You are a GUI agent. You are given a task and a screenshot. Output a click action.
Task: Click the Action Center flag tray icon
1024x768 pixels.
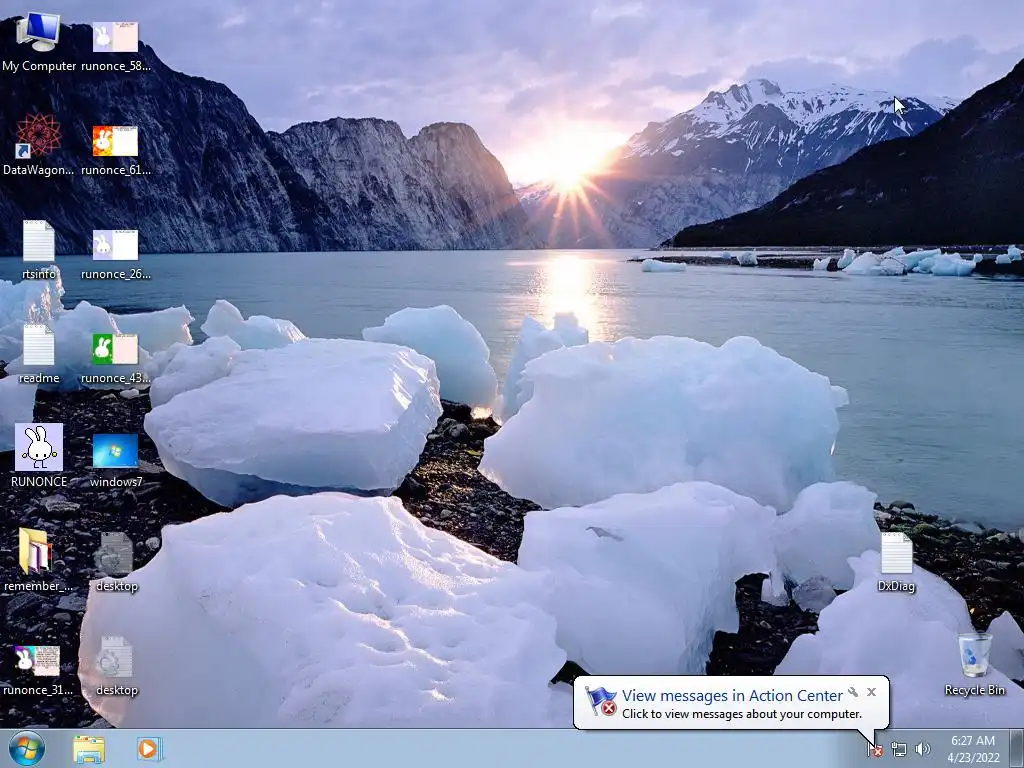[875, 749]
